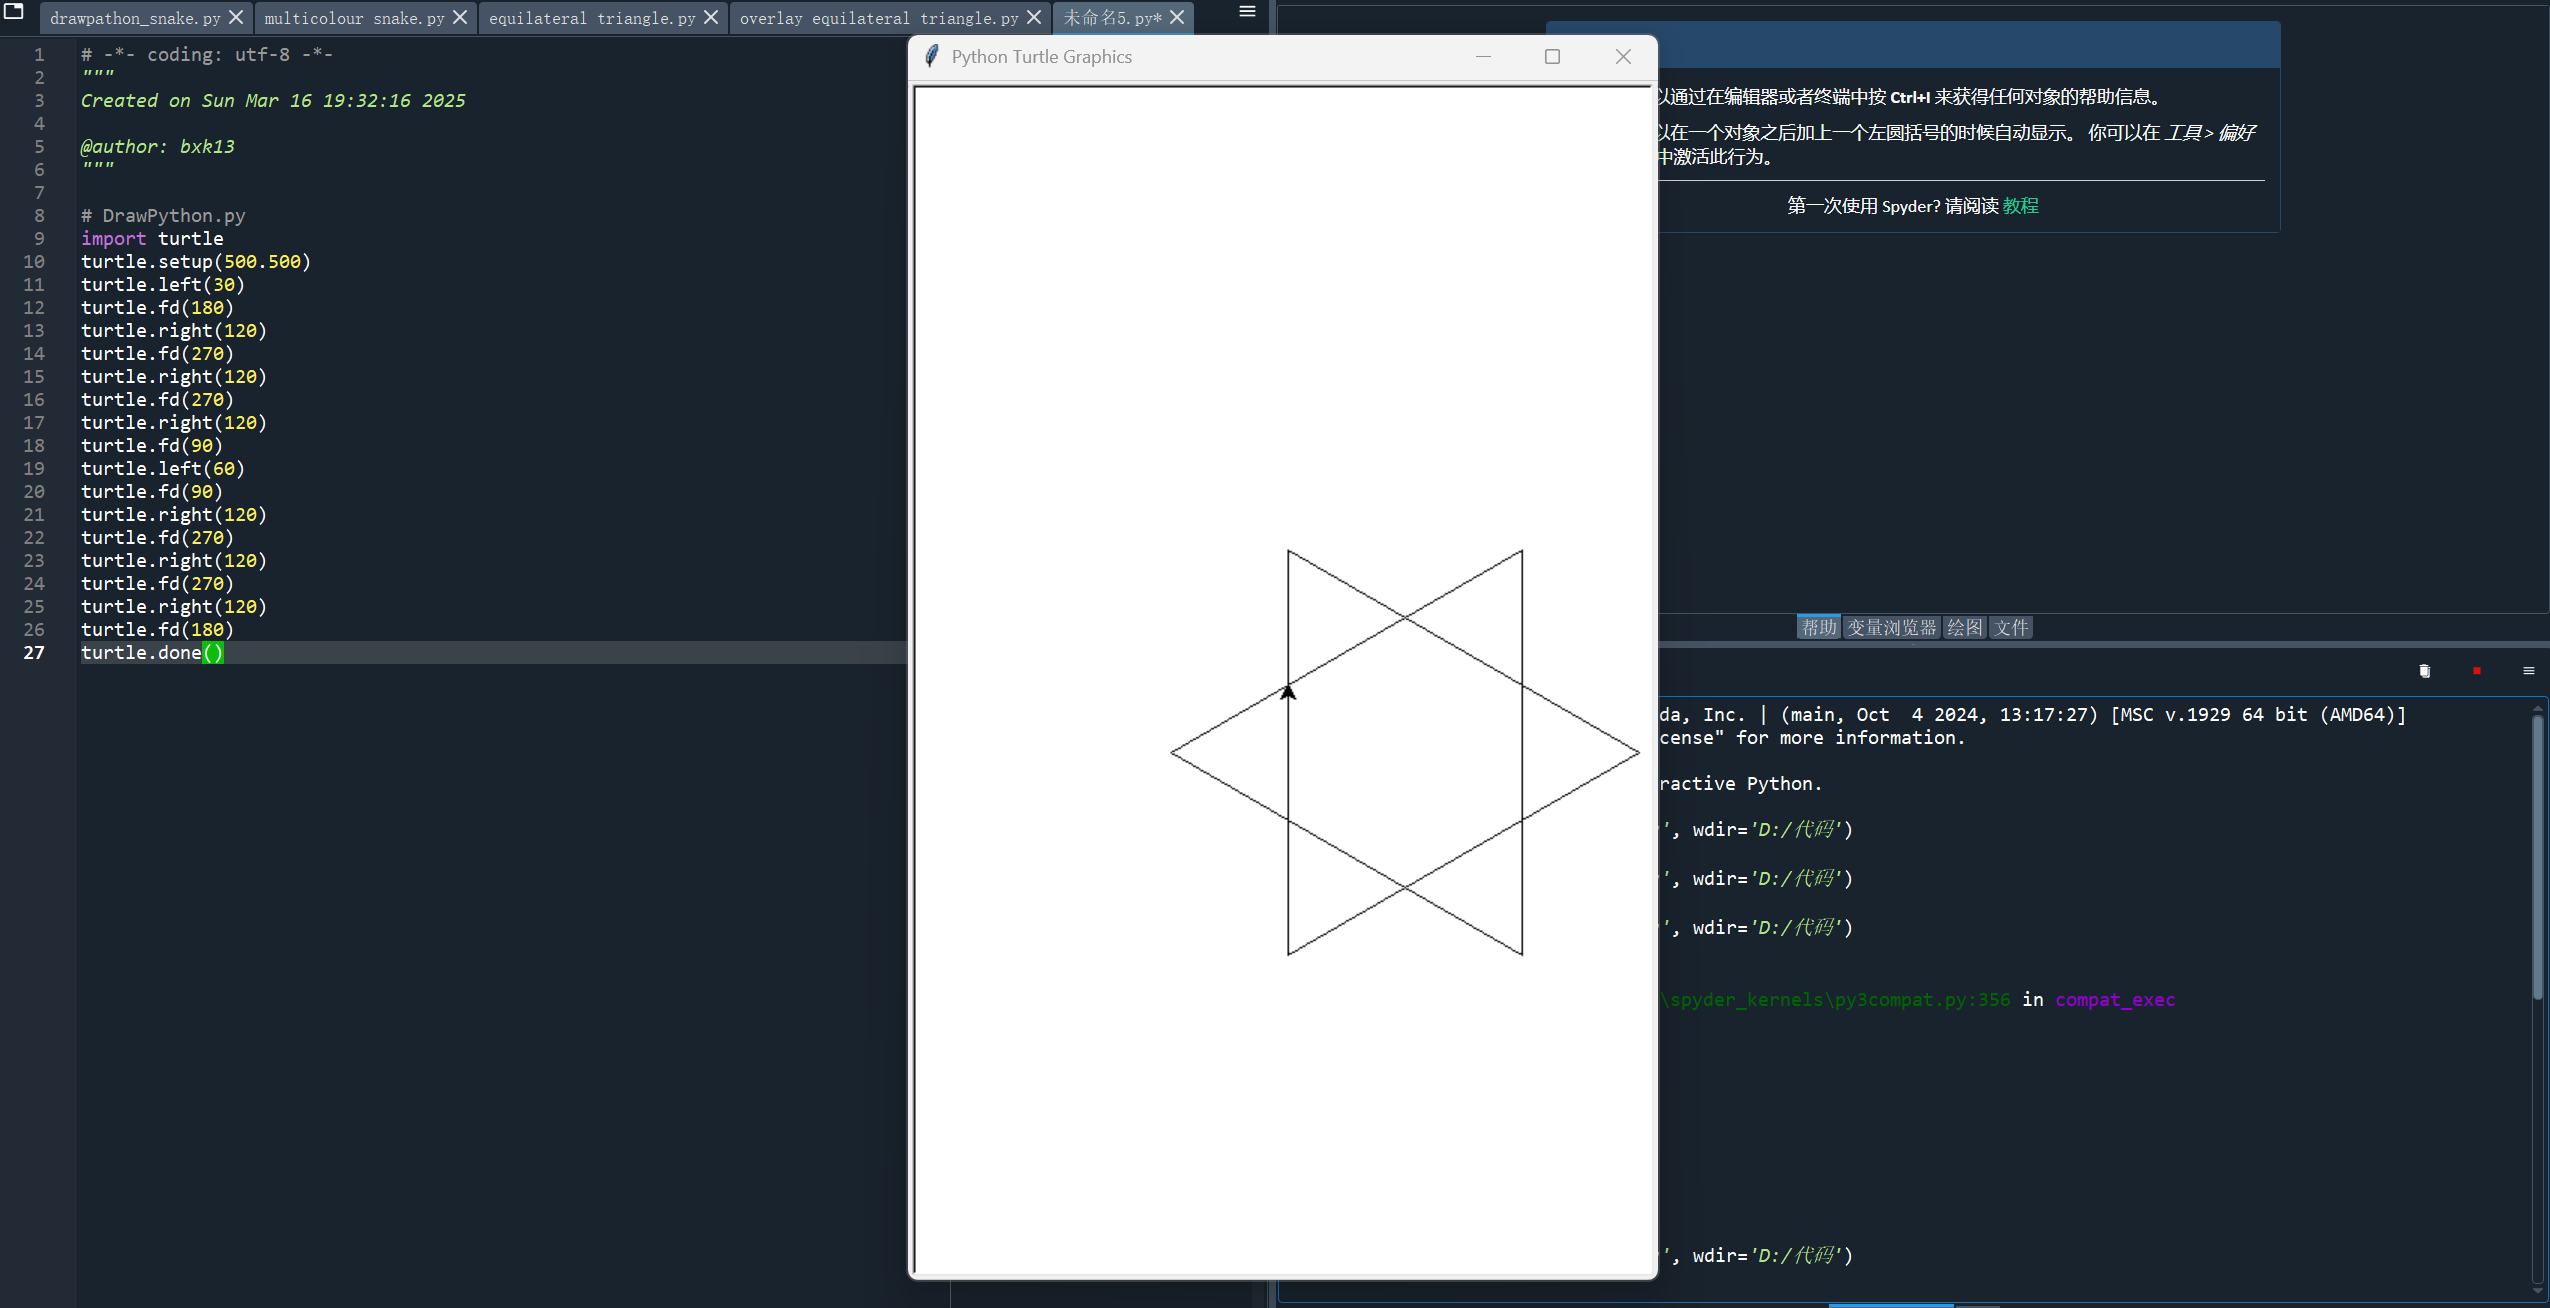Open the editor pane options hamburger menu

tap(1247, 12)
